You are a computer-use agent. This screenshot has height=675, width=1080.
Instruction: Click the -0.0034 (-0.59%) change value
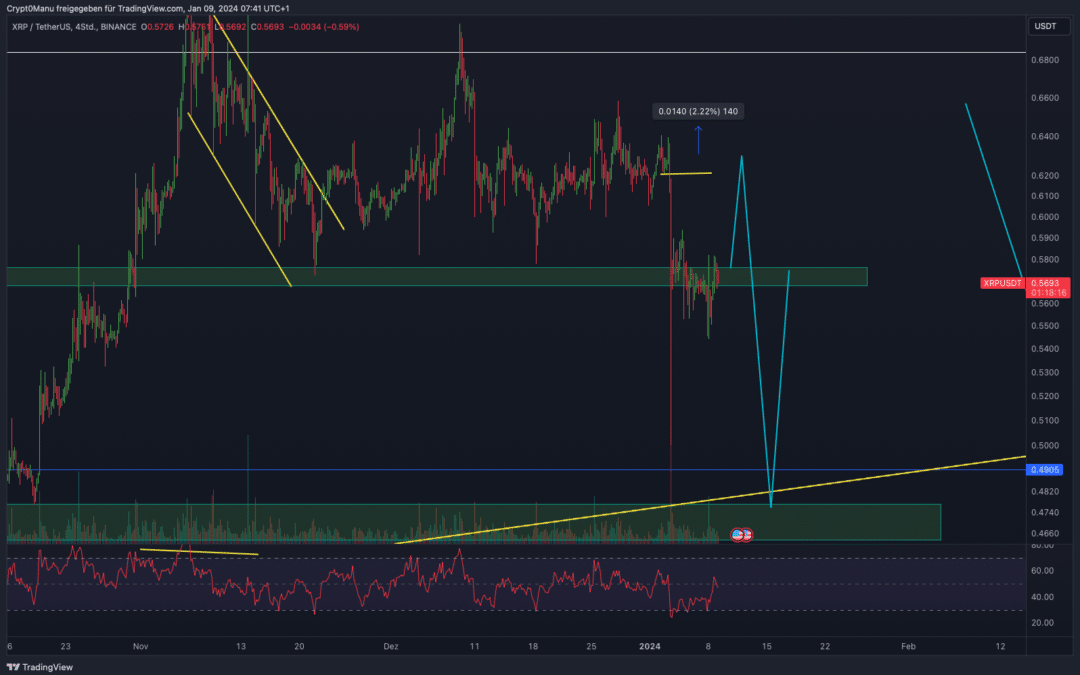coord(324,27)
